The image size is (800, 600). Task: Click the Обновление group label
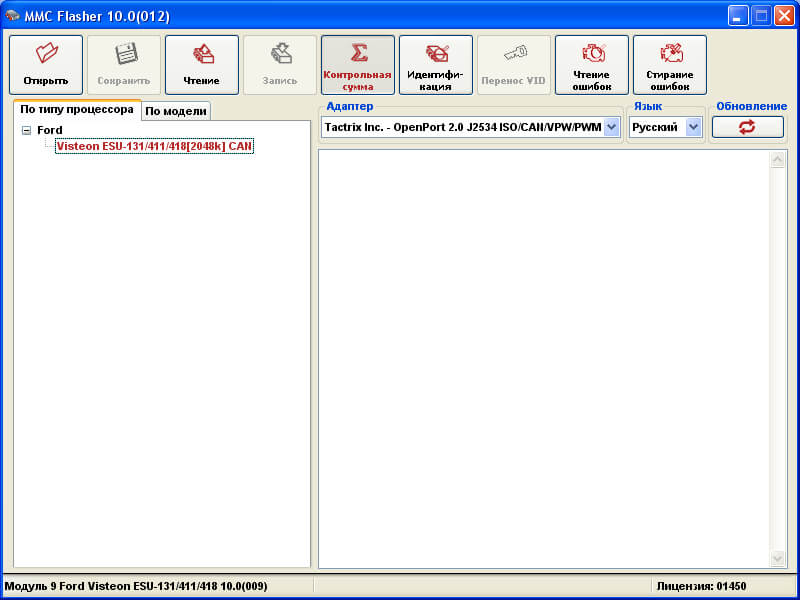(752, 106)
